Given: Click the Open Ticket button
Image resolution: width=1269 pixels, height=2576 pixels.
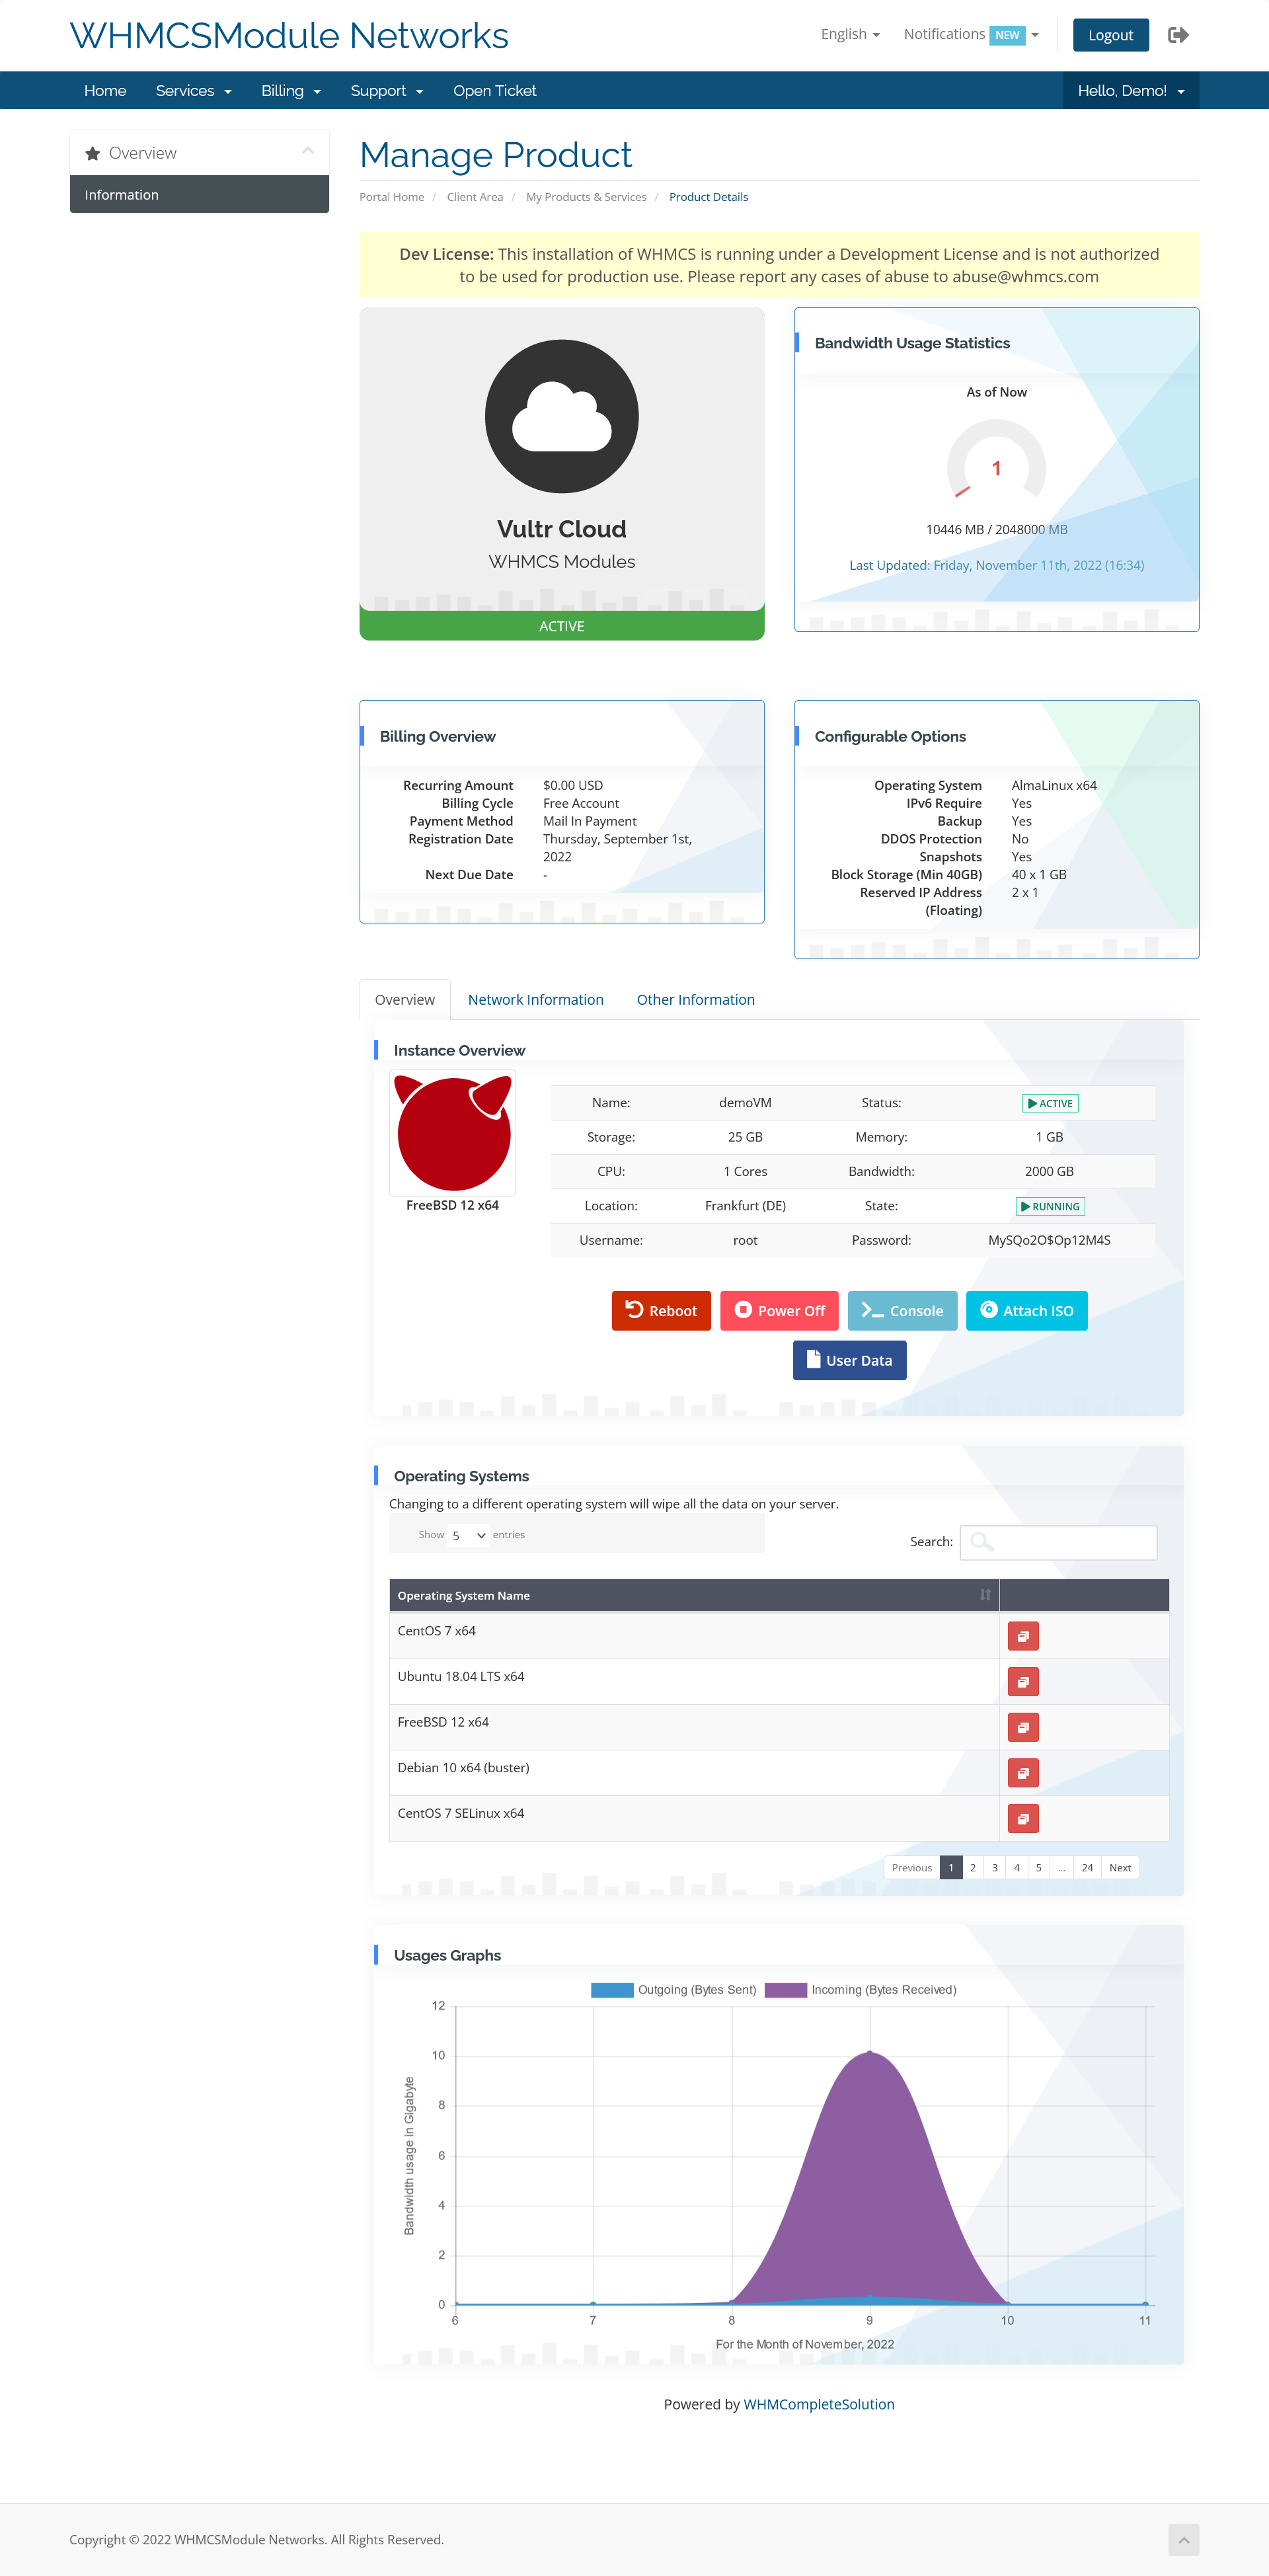Looking at the screenshot, I should click(494, 91).
